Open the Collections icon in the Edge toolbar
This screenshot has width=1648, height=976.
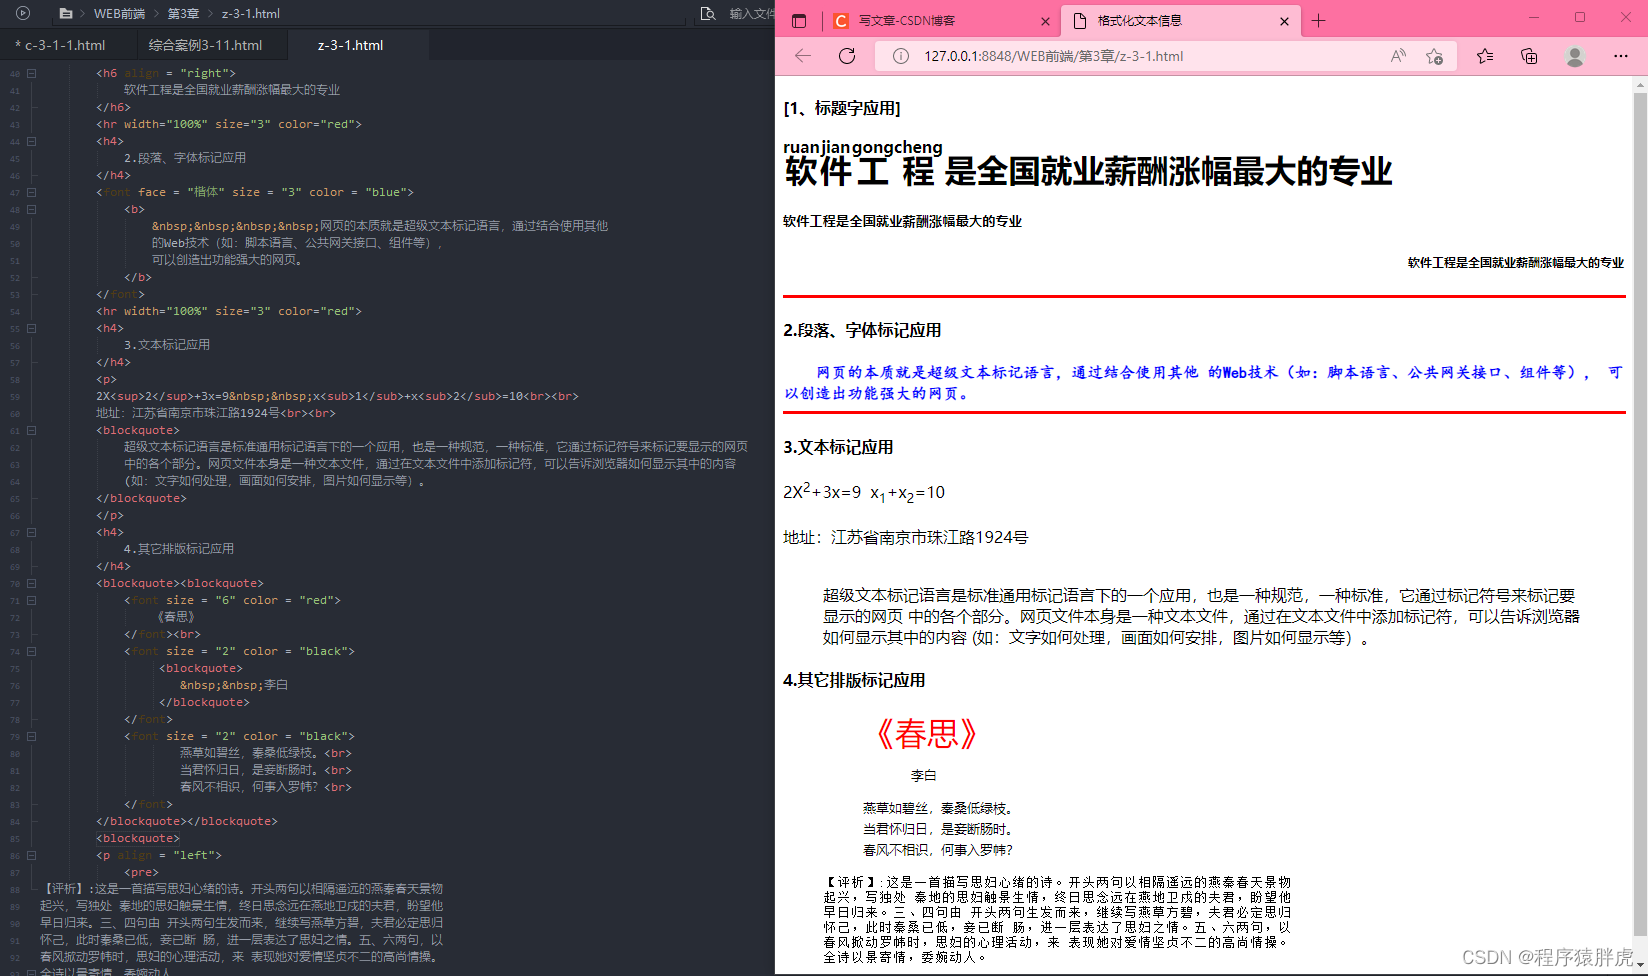(1529, 56)
